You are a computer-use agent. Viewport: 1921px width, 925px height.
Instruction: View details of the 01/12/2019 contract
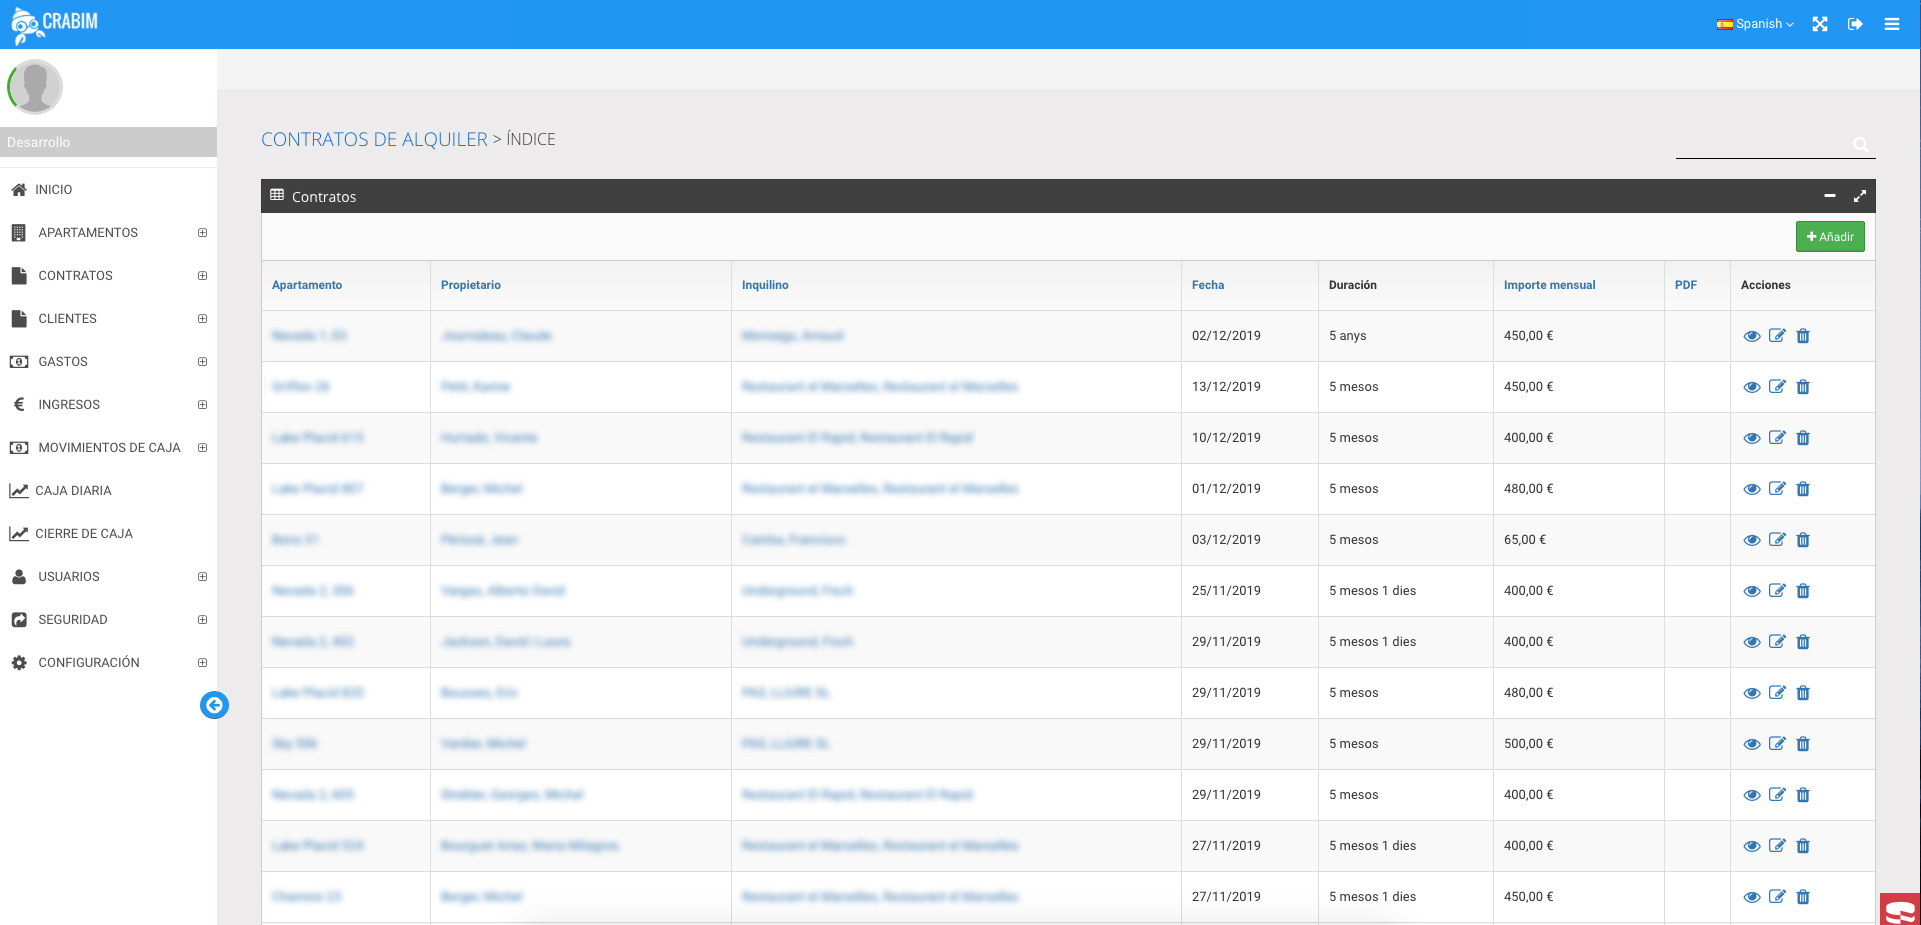tap(1751, 489)
